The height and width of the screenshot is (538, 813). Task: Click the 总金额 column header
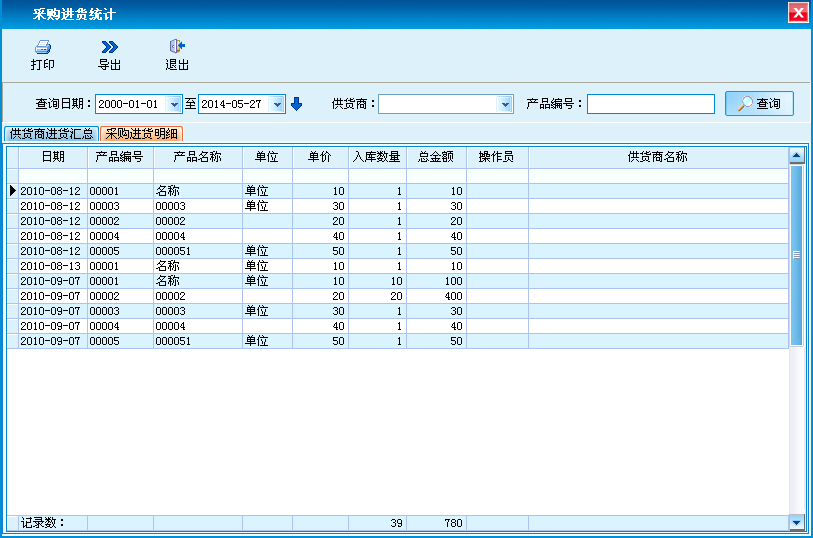(x=436, y=157)
